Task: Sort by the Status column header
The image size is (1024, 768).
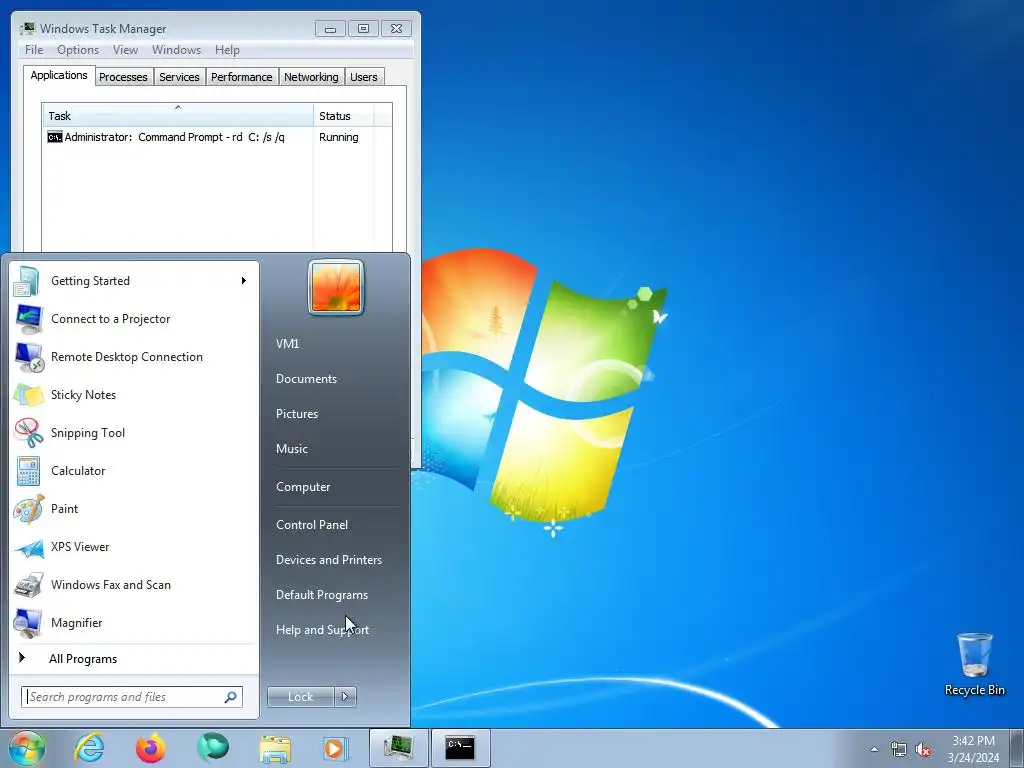Action: pyautogui.click(x=344, y=116)
